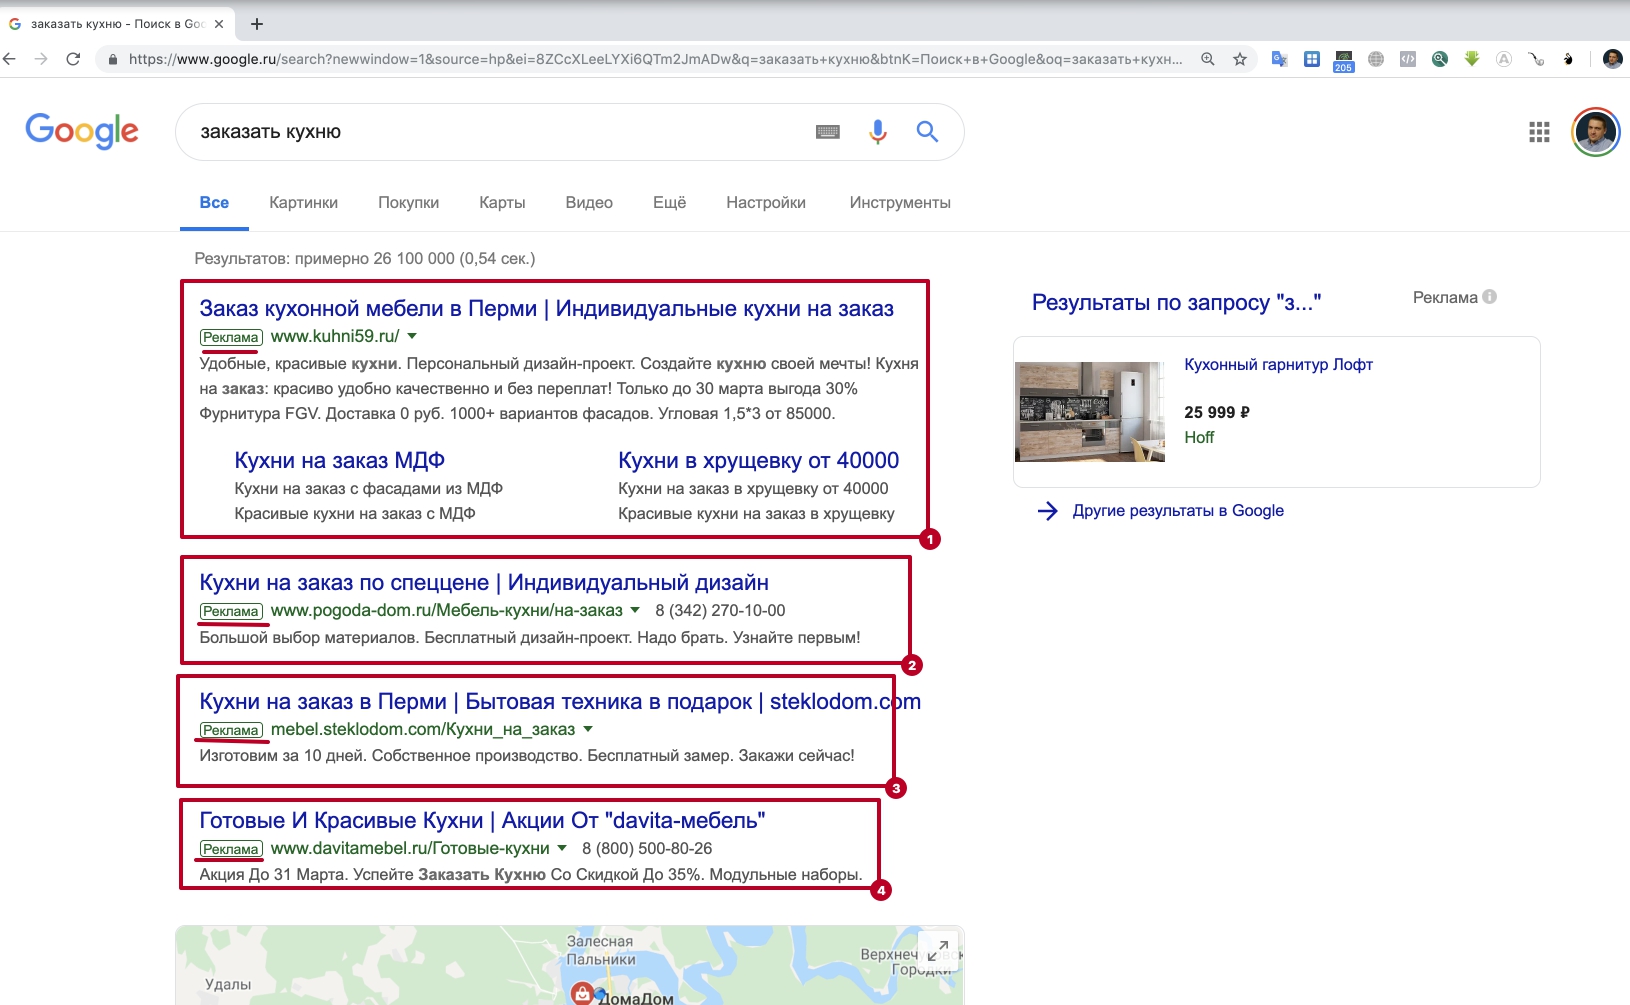The height and width of the screenshot is (1005, 1630).
Task: Click the search query input field
Action: pos(500,132)
